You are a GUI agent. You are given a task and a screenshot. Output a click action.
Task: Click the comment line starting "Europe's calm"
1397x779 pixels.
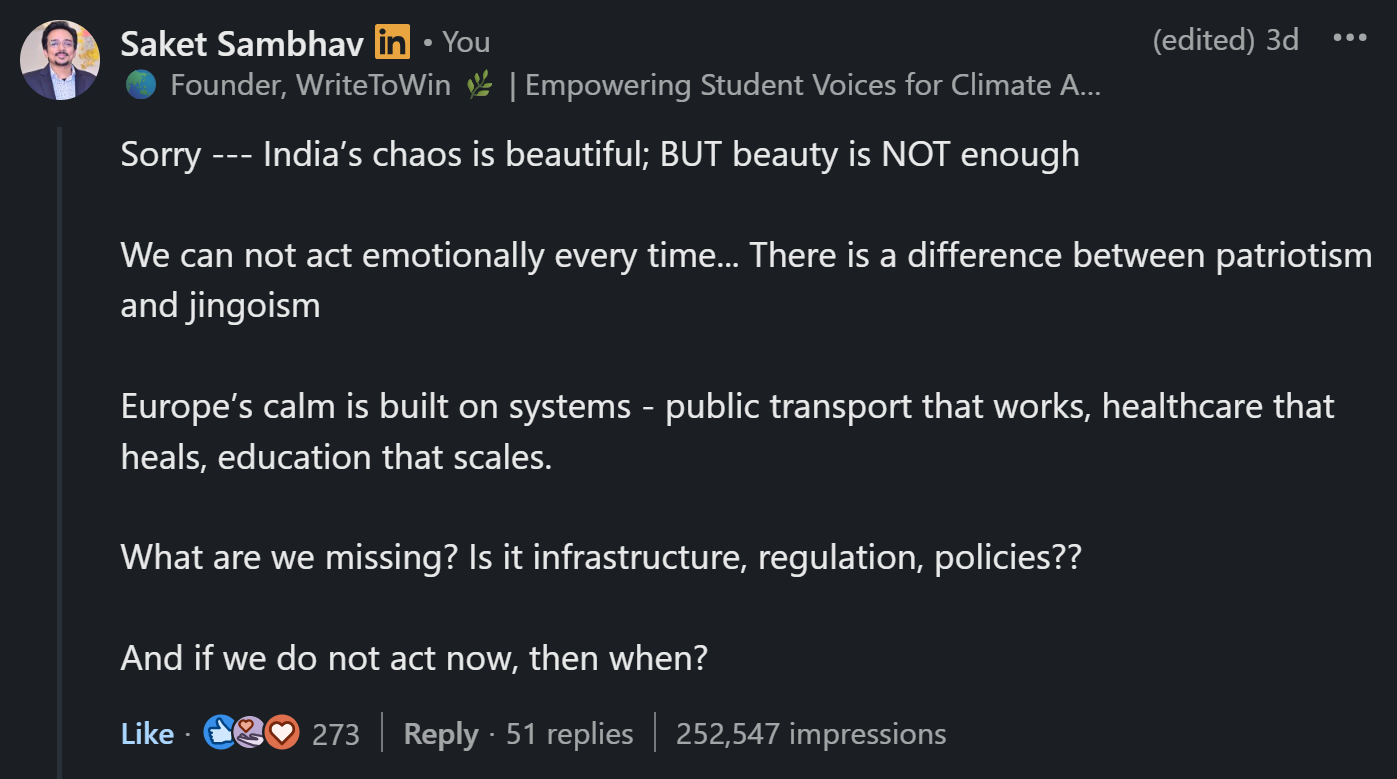[x=727, y=407]
